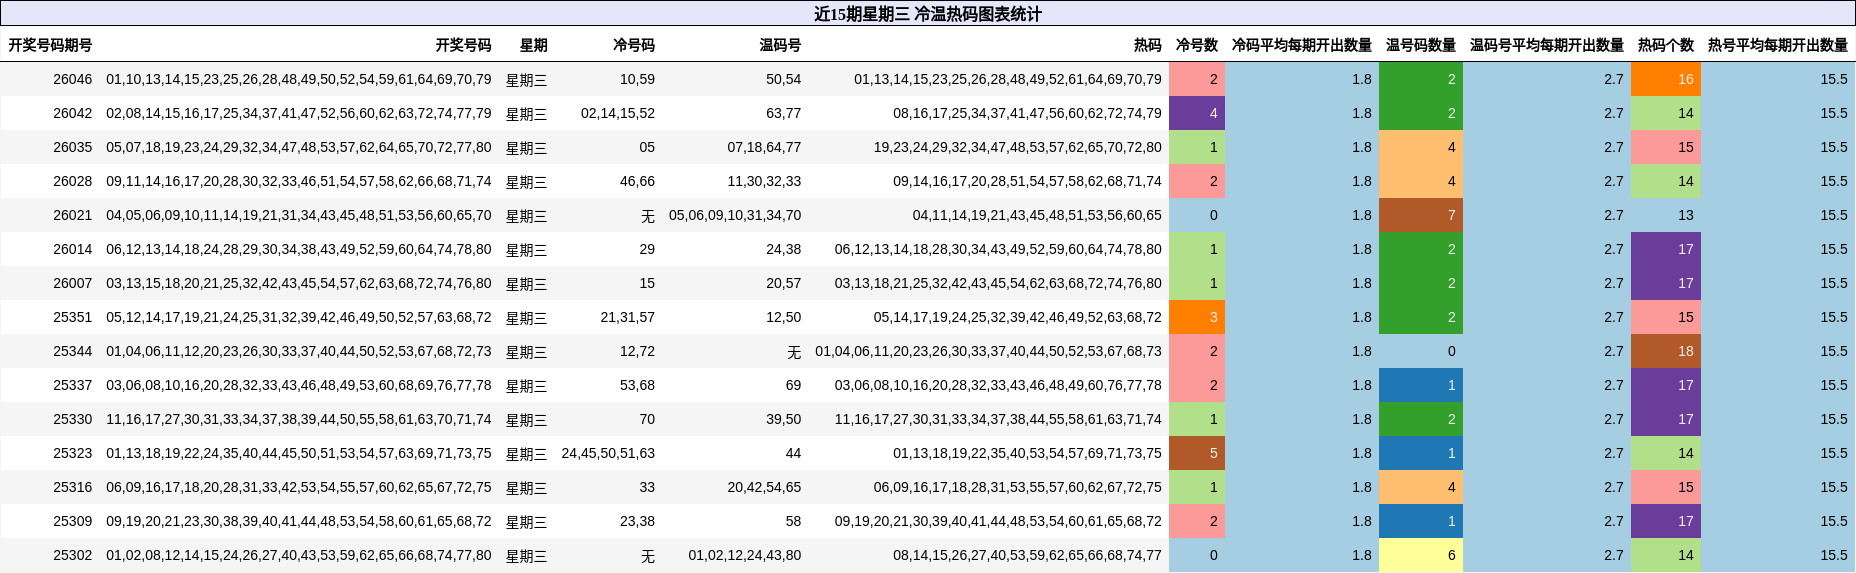
Task: Click the 开奖号码 column header
Action: [463, 45]
